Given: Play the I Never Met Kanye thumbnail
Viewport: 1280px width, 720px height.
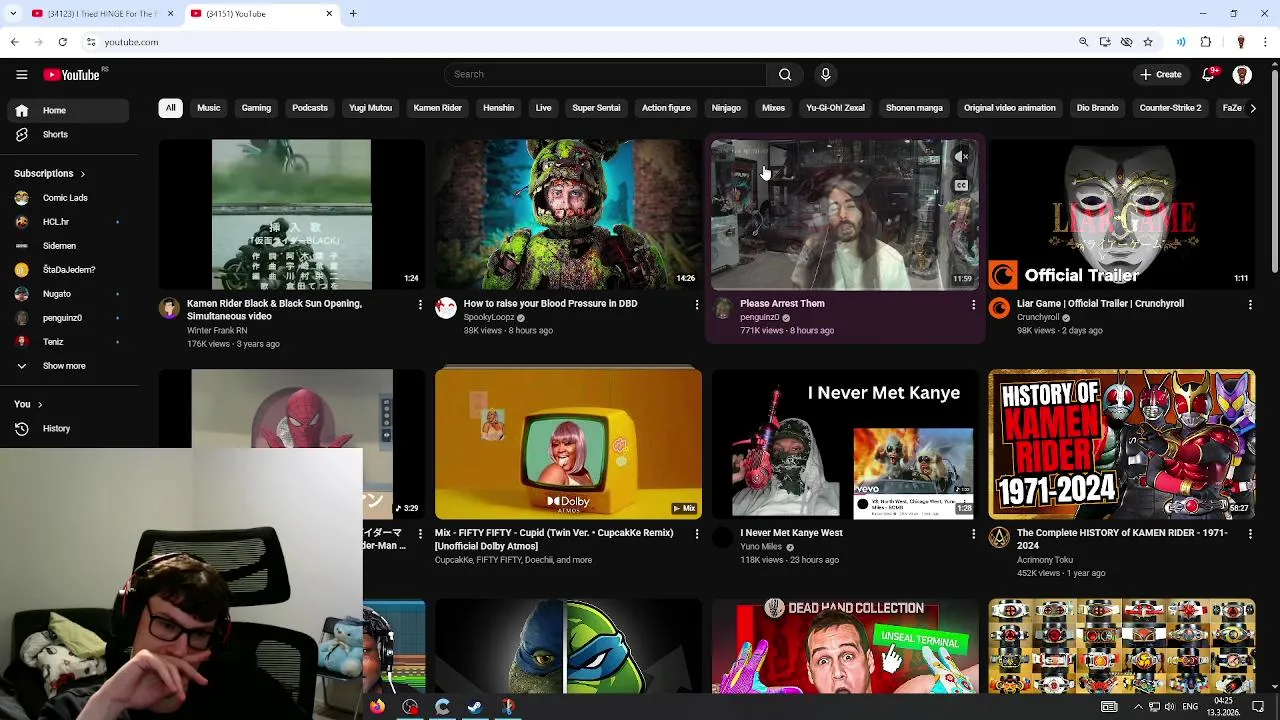Looking at the screenshot, I should pyautogui.click(x=845, y=444).
